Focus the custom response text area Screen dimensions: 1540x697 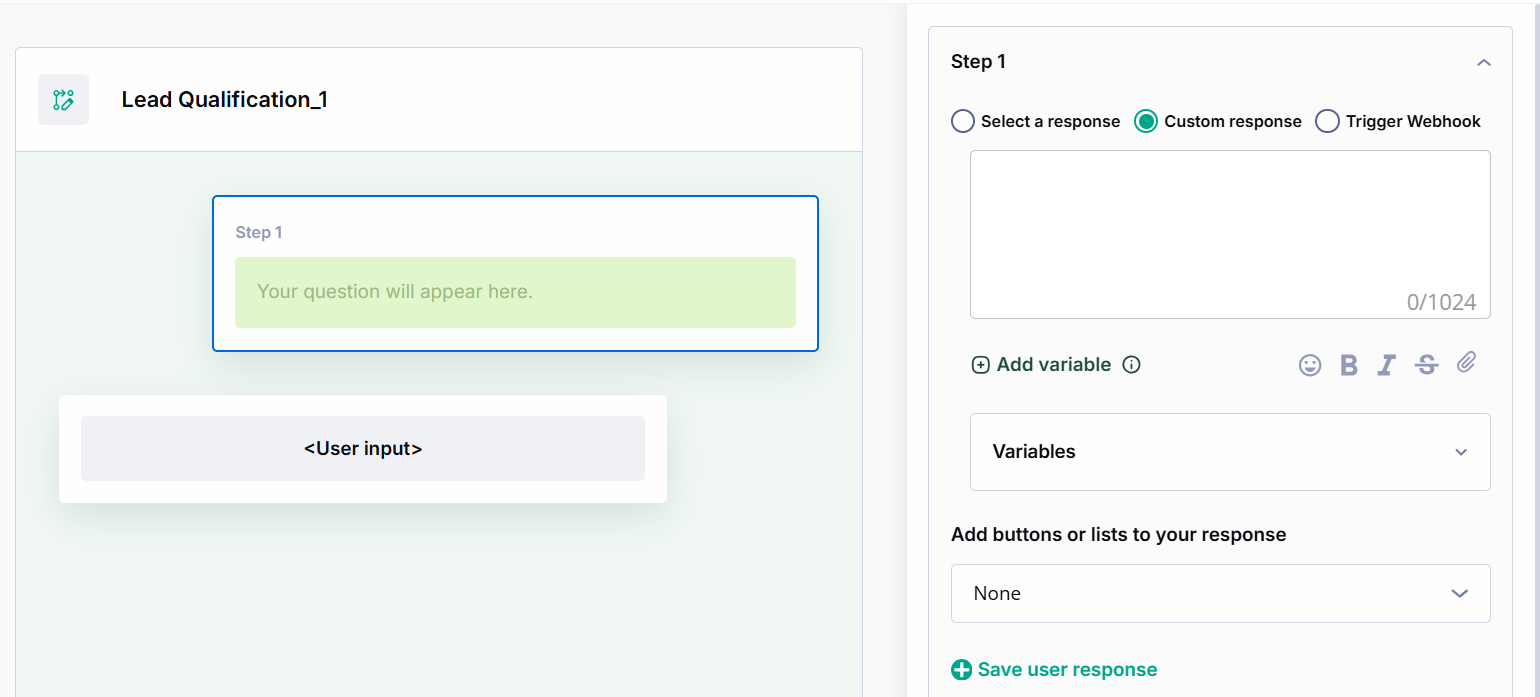[1230, 234]
